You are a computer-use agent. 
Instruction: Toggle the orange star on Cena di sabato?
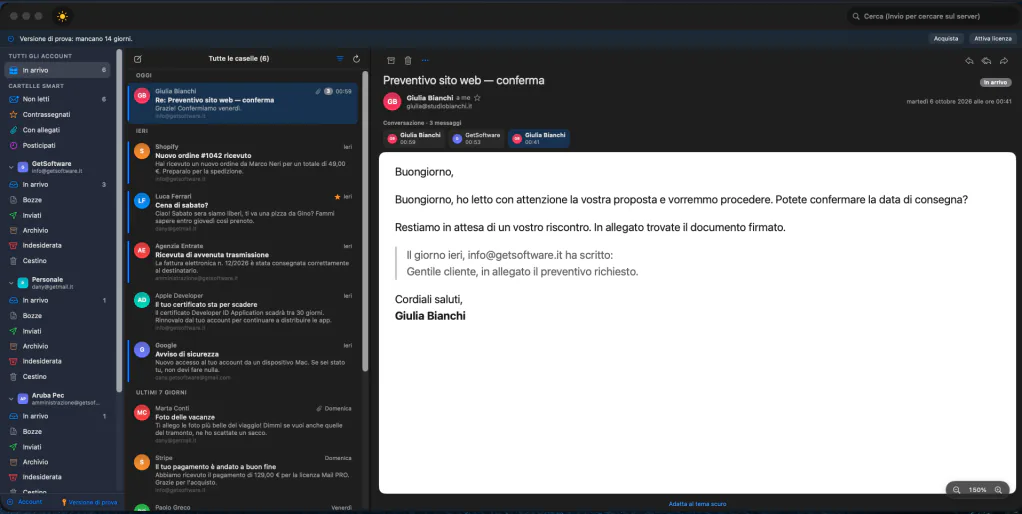[x=337, y=196]
